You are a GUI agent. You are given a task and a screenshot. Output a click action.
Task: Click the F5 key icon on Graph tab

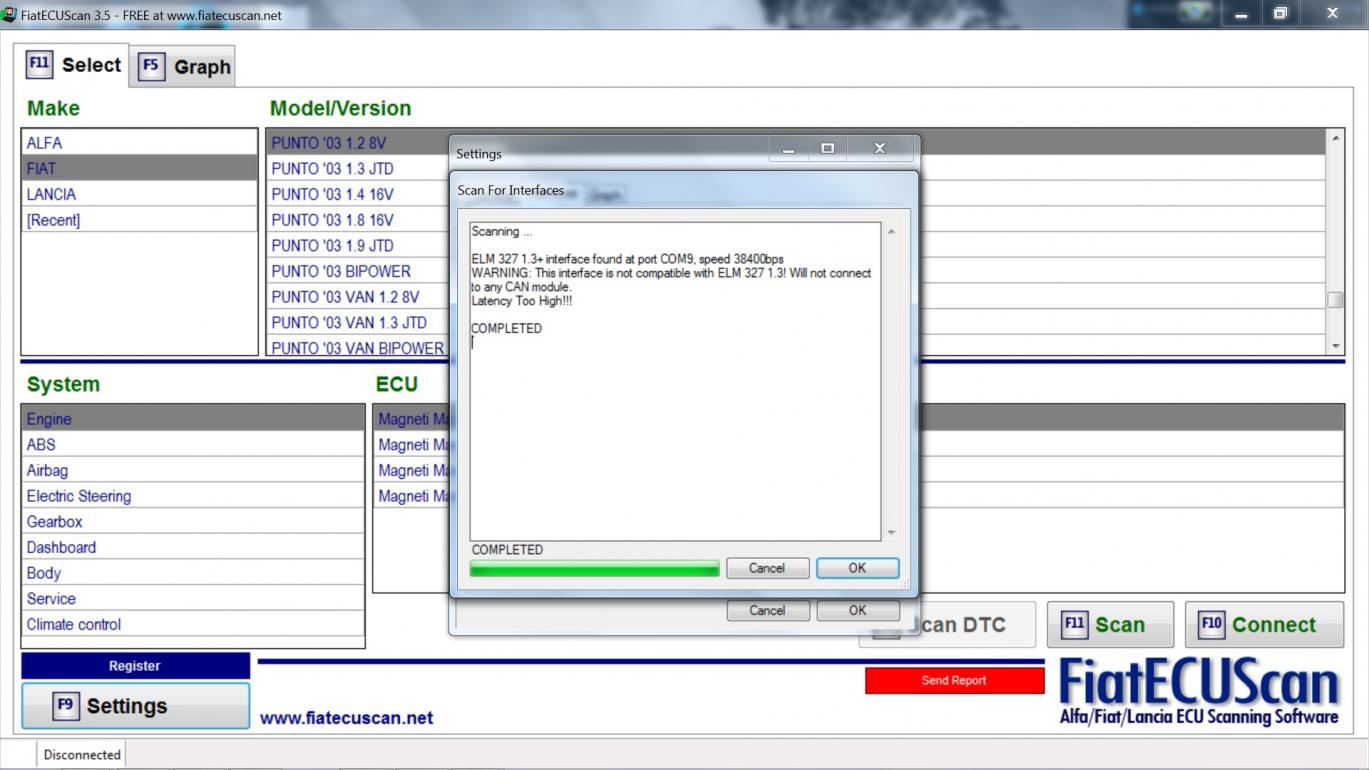[x=151, y=67]
